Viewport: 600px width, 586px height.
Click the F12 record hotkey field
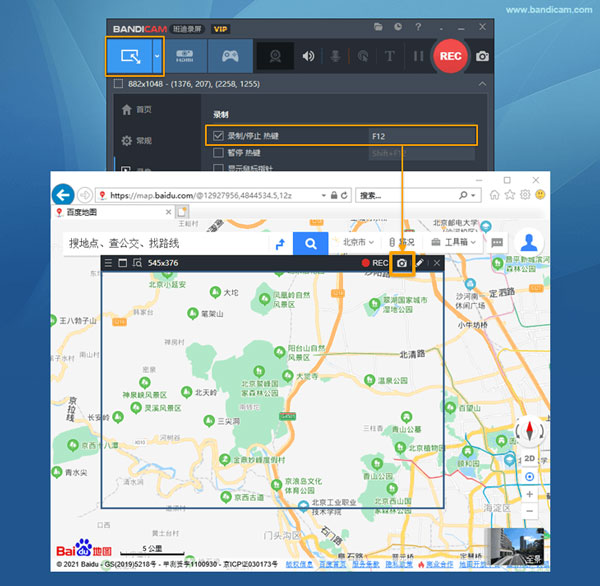422,136
